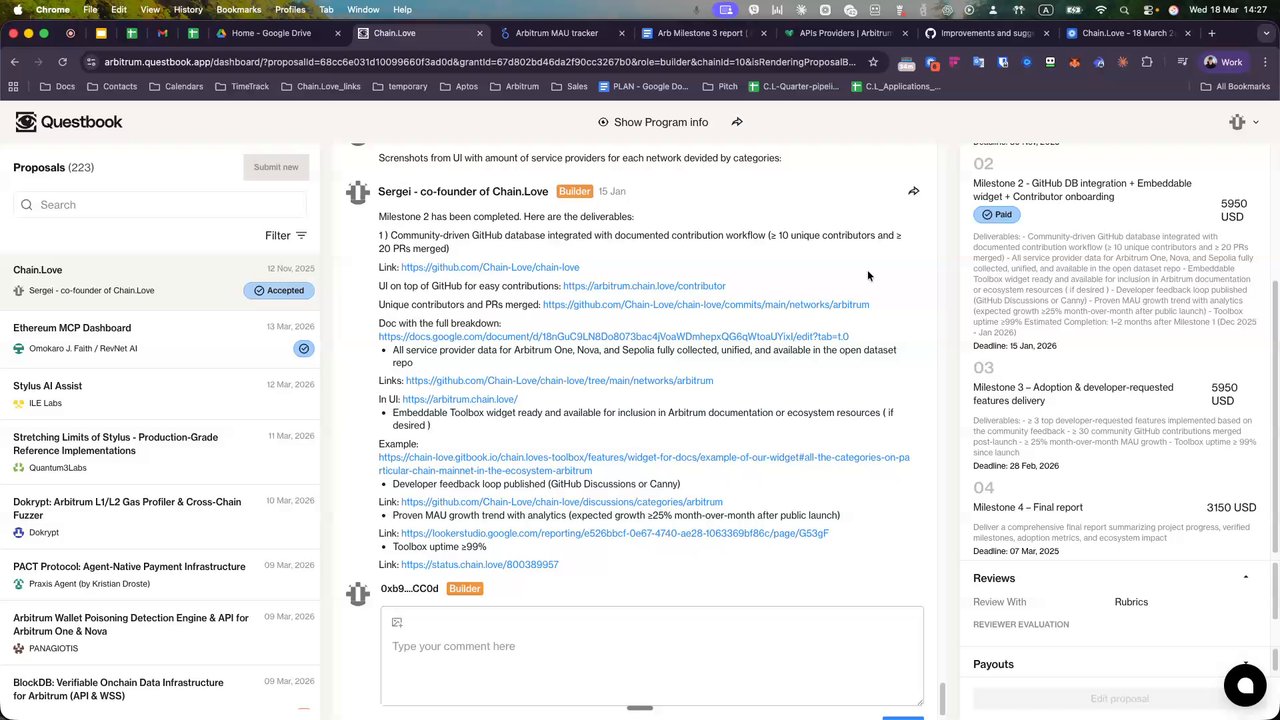Click the Builder tag next to Sergei
The image size is (1280, 720).
(x=574, y=192)
